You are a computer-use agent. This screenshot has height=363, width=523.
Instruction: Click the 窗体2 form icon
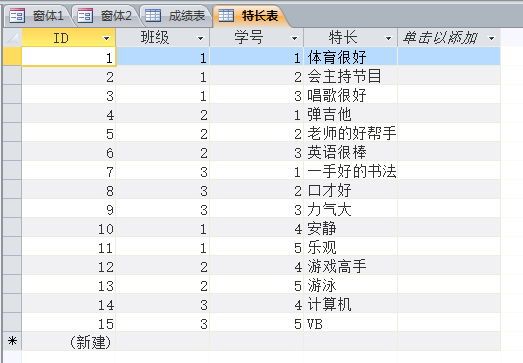(85, 16)
